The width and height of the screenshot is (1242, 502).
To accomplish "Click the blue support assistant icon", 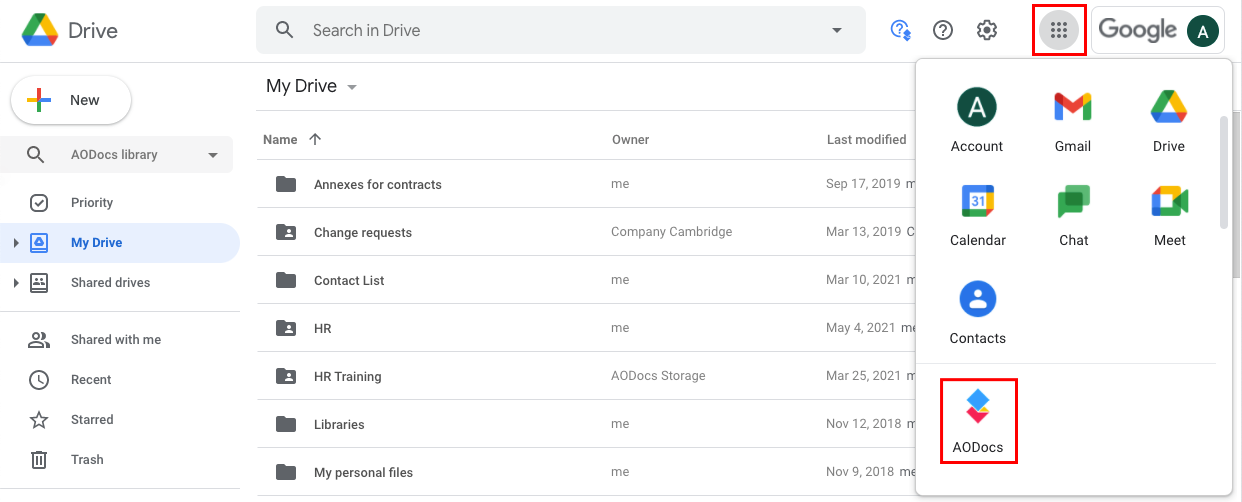I will coord(900,30).
